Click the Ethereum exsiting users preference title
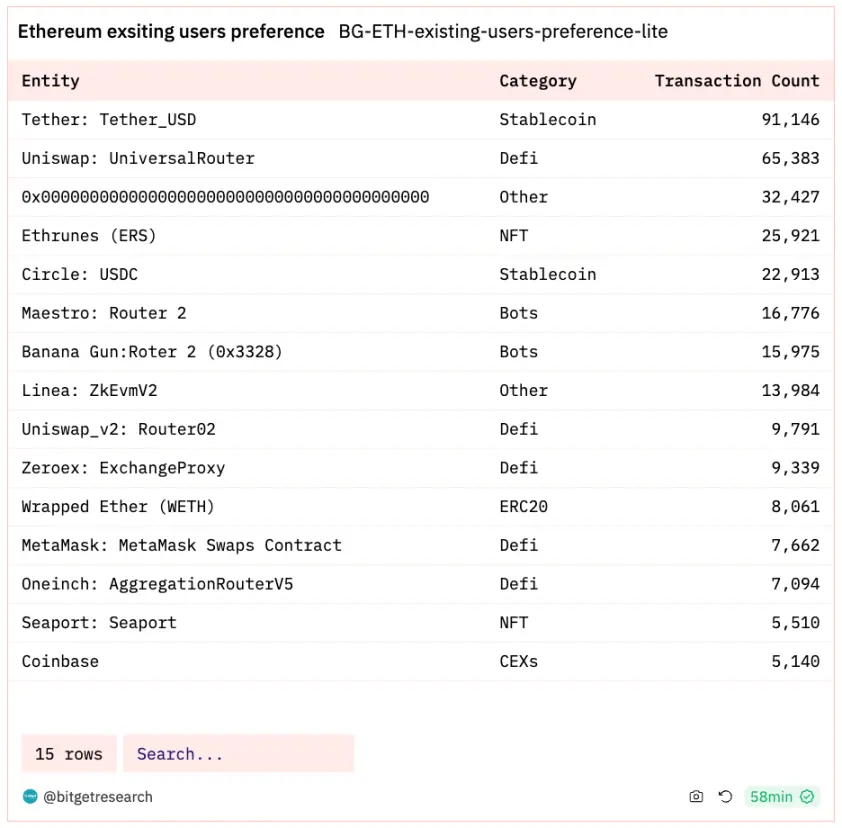Viewport: 842px width, 828px height. coord(171,32)
